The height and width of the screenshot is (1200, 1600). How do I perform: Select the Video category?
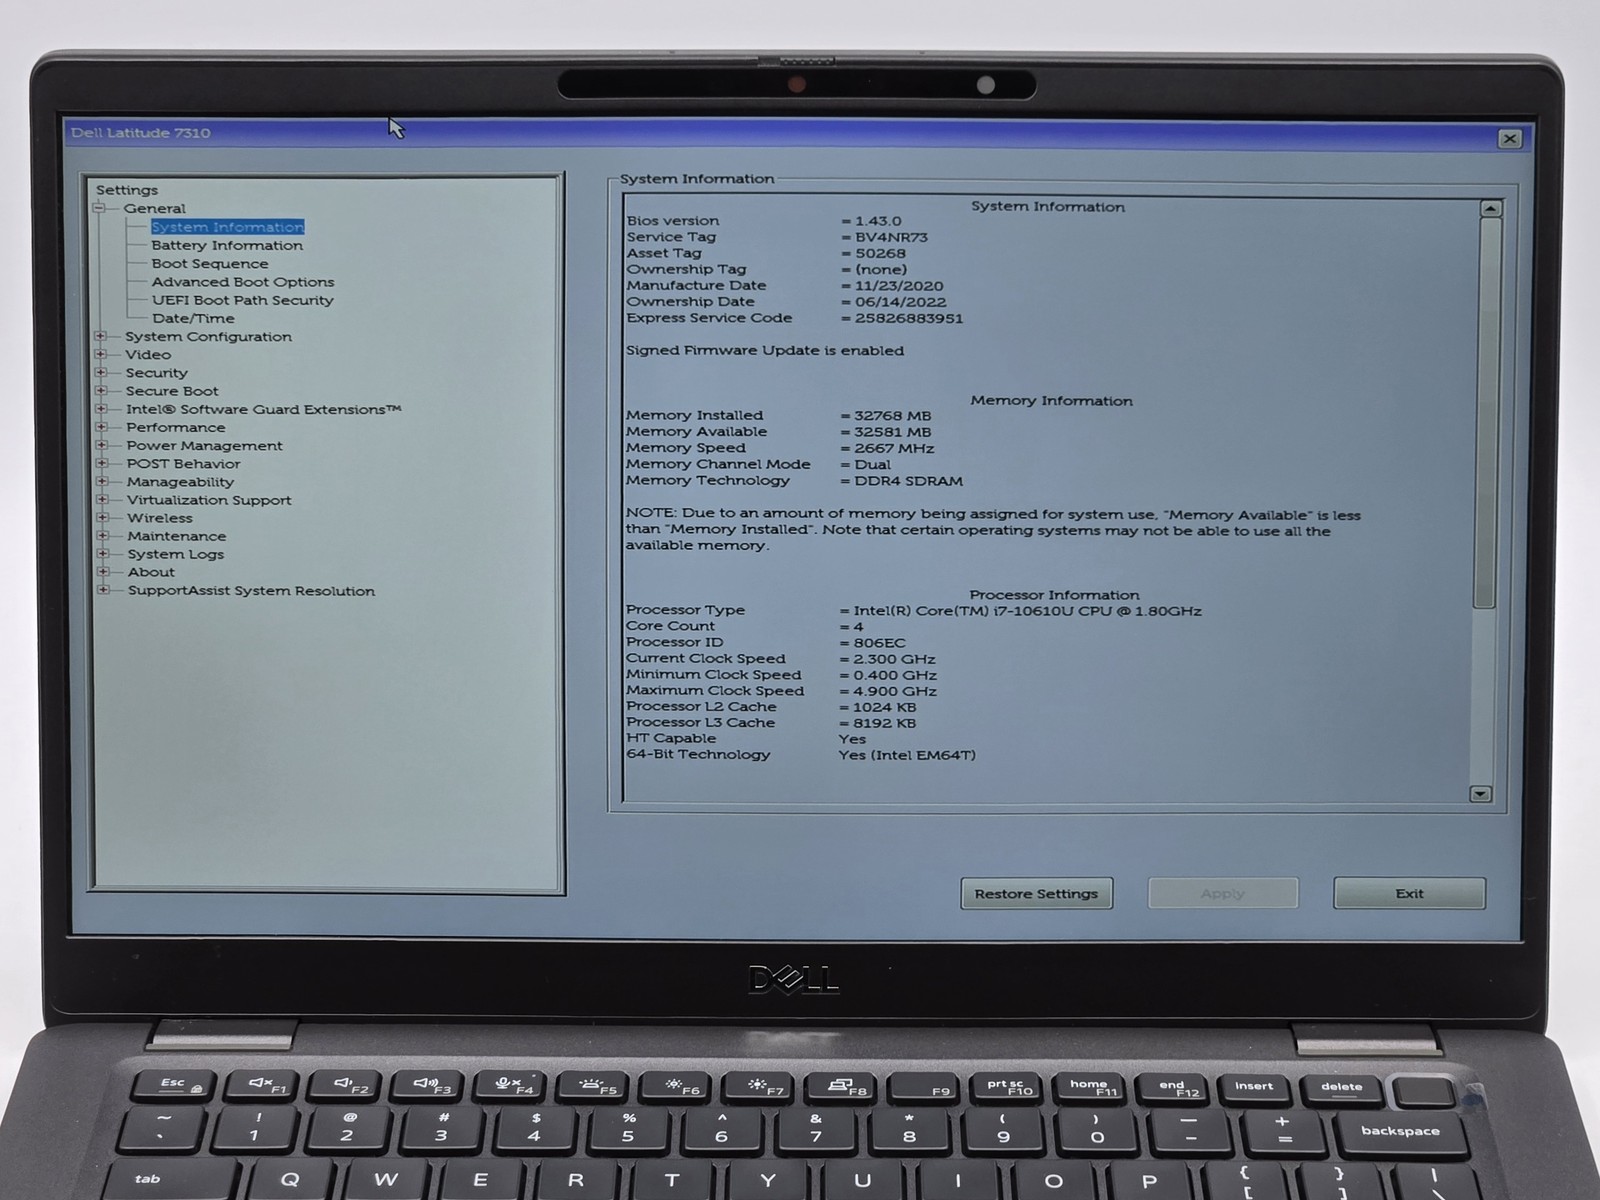pos(148,355)
